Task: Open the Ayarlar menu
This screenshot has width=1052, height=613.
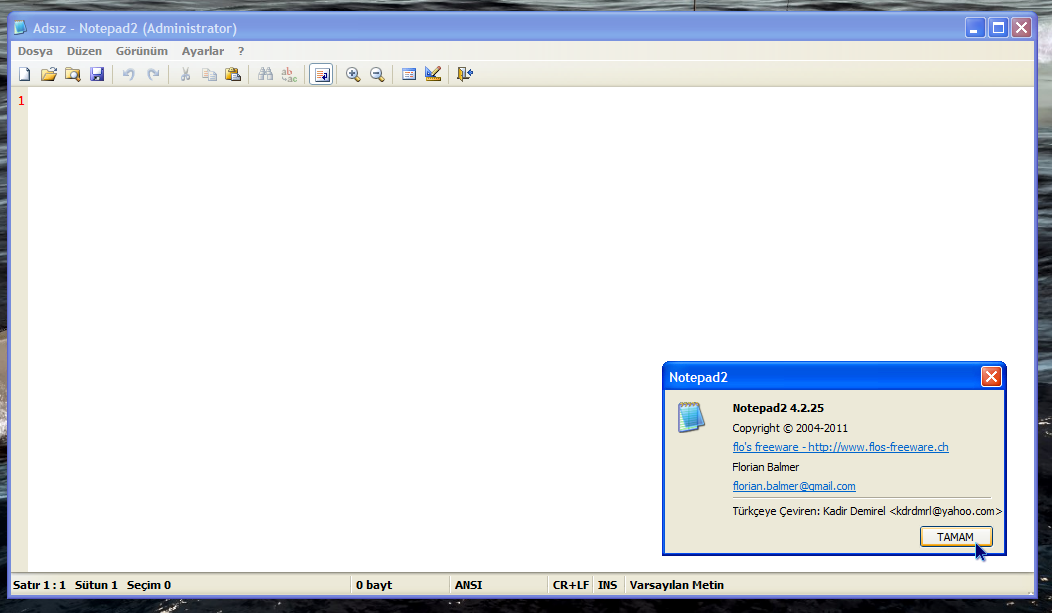Action: click(203, 51)
